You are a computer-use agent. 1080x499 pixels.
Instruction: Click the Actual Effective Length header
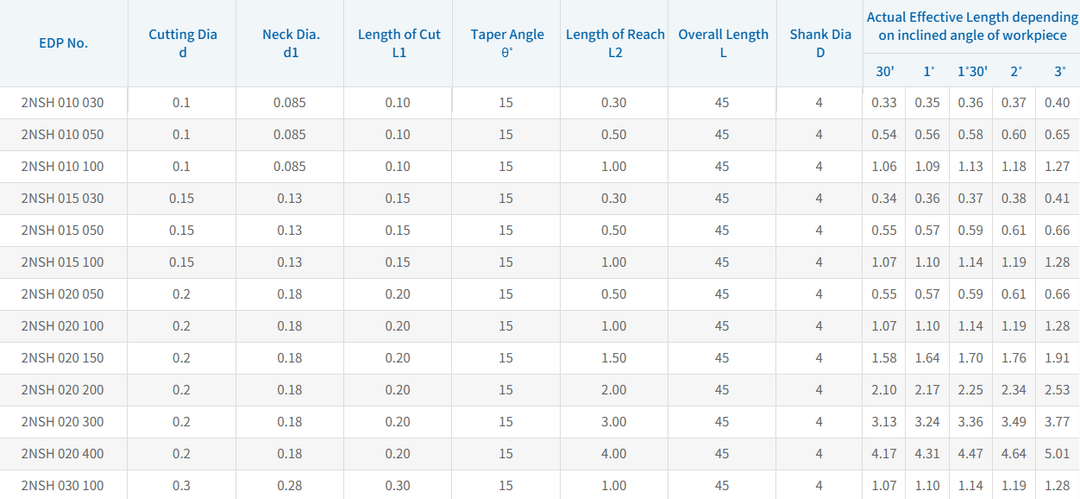coord(971,26)
